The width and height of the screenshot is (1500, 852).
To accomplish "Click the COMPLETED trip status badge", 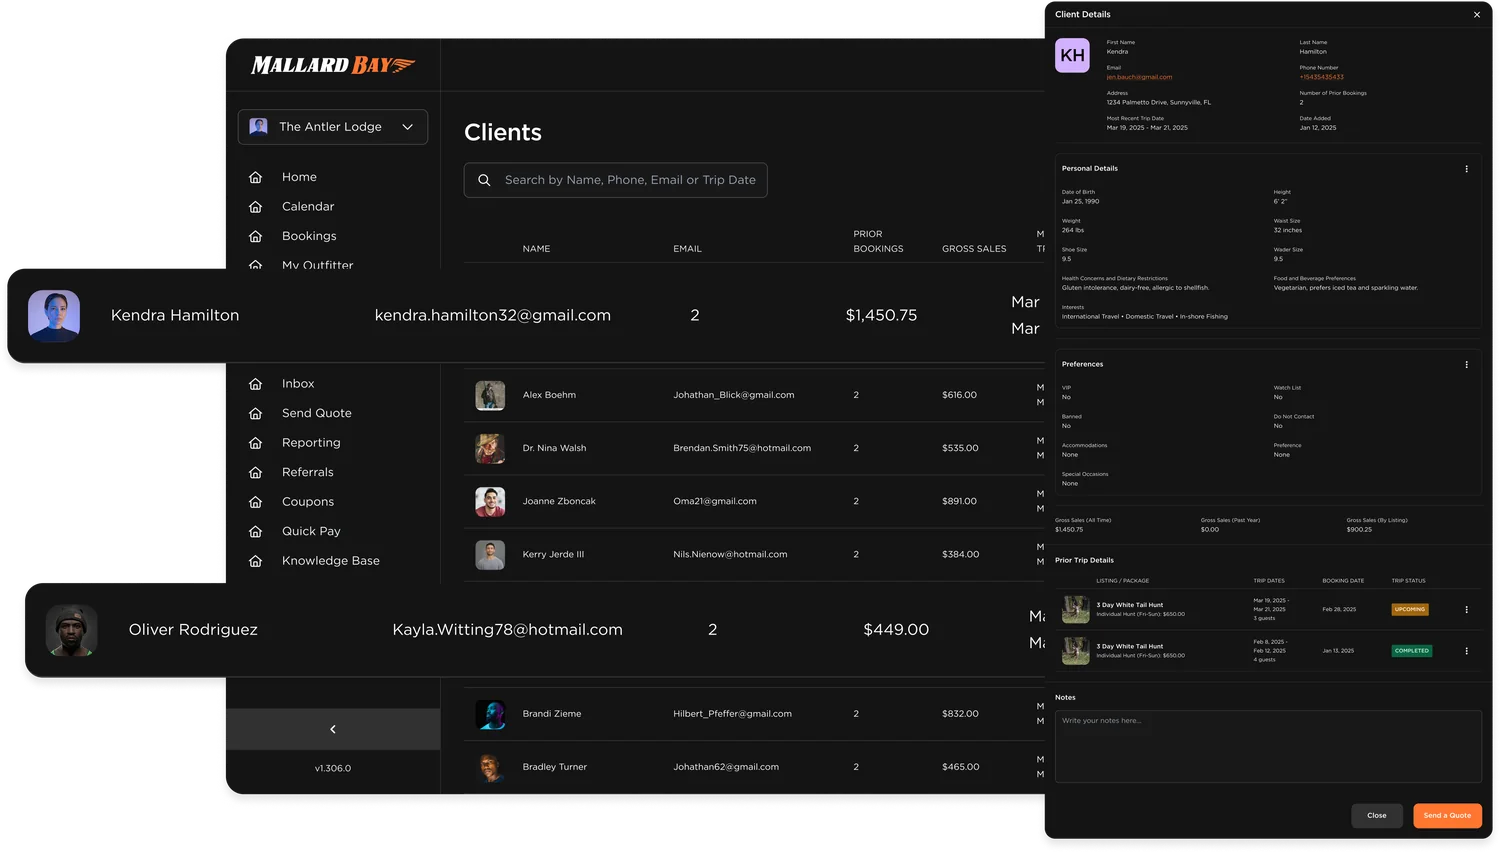I will [x=1412, y=651].
